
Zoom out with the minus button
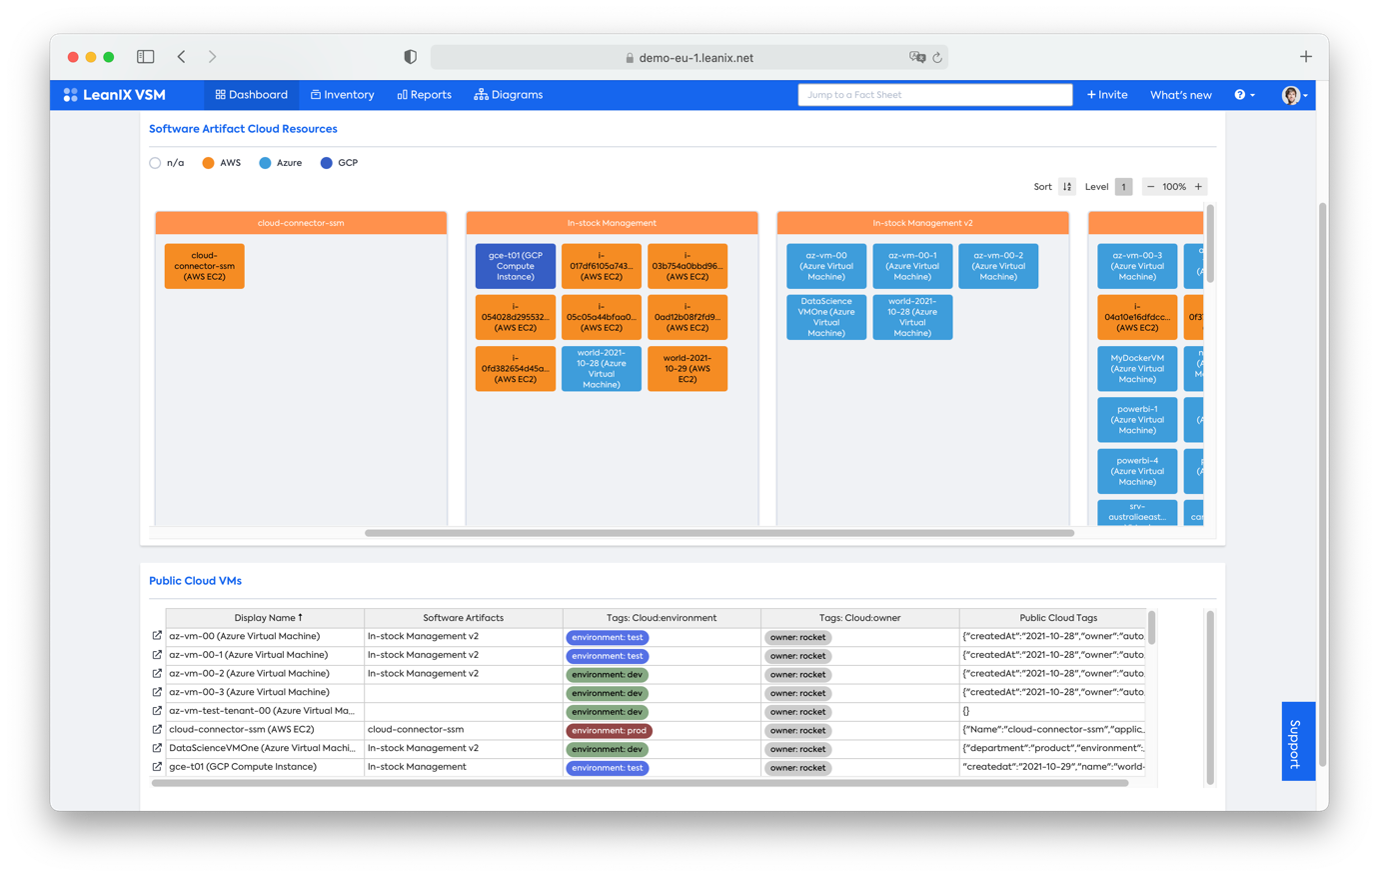1150,187
